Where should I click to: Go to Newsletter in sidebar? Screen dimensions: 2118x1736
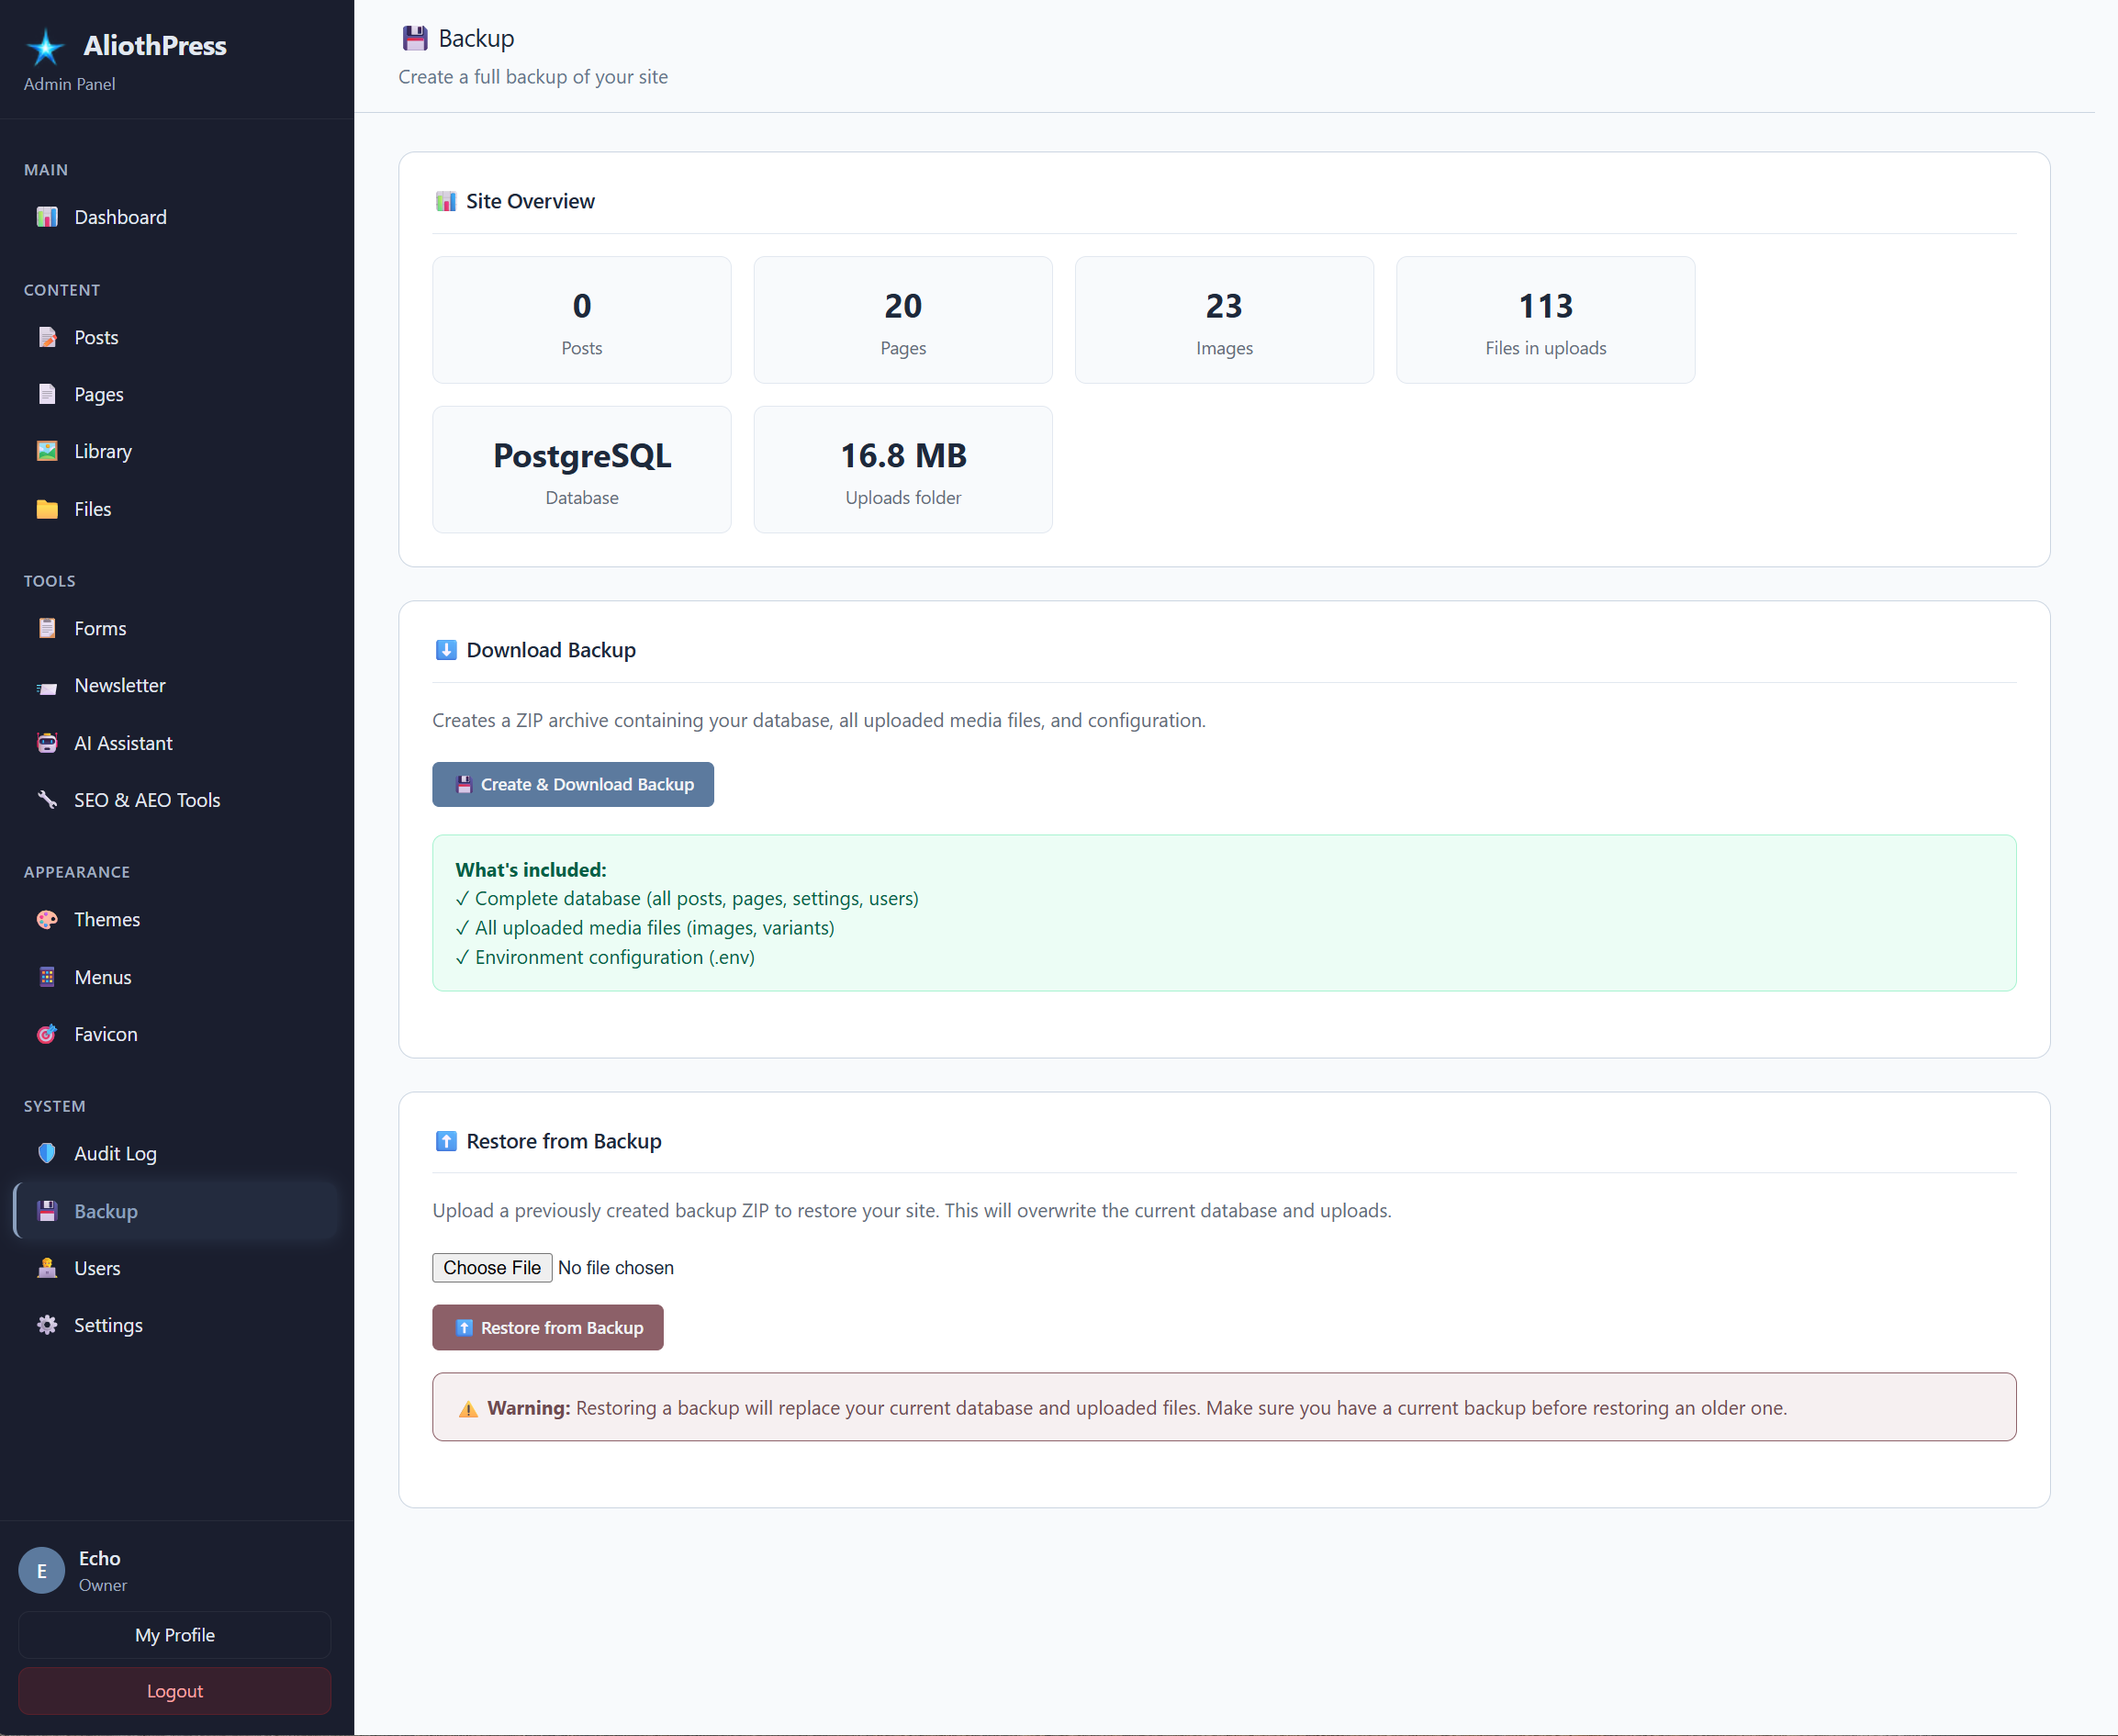120,685
